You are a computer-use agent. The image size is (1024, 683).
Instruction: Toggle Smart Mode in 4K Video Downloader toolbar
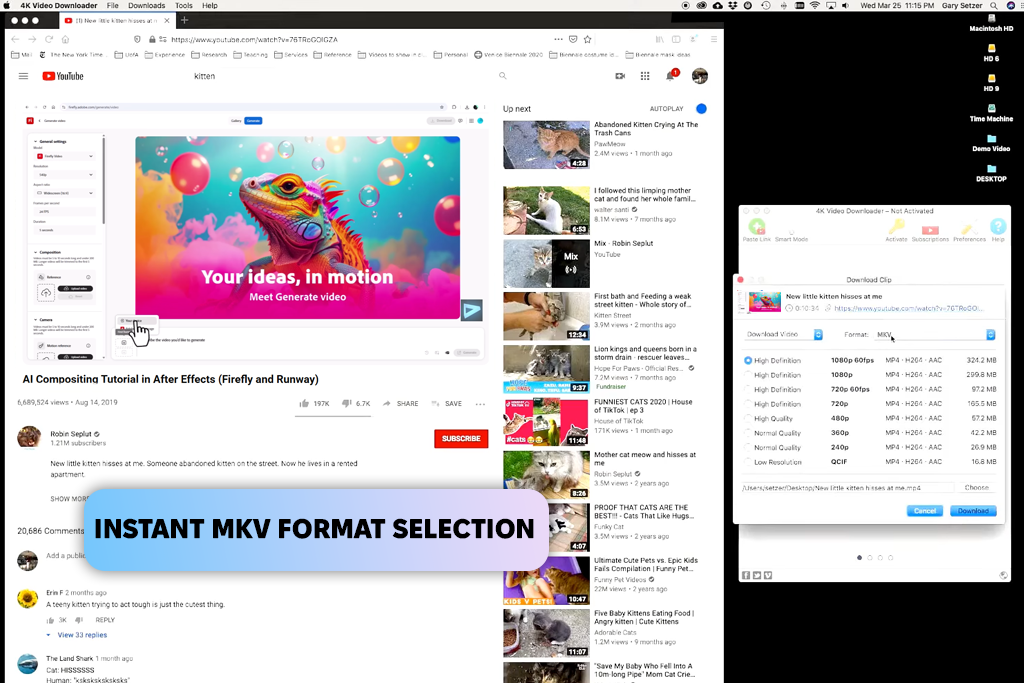click(792, 232)
